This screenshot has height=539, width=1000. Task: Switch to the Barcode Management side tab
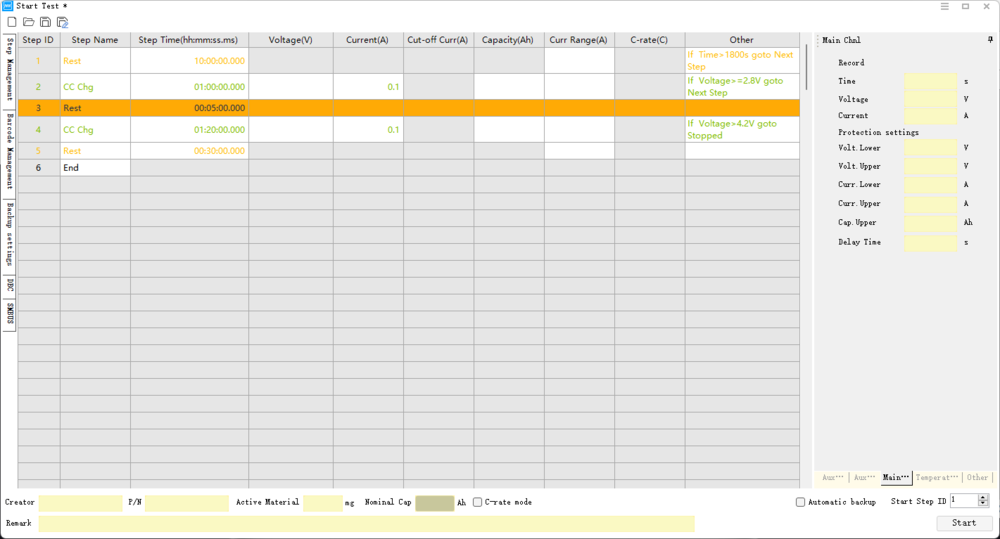tap(9, 152)
